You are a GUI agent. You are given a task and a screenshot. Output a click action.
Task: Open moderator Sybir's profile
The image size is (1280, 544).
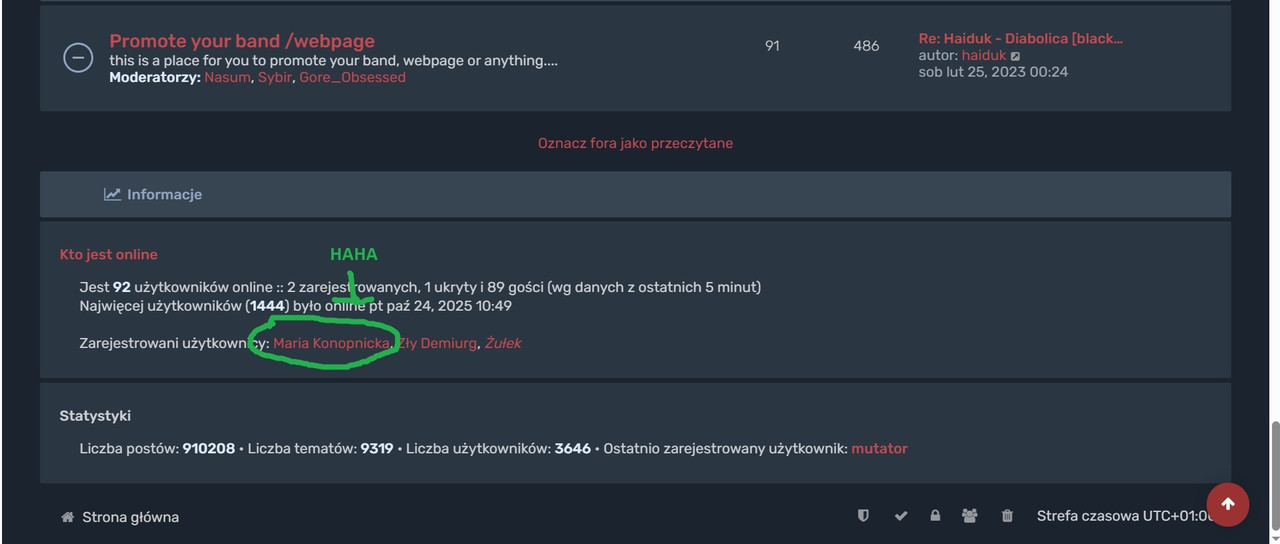[x=275, y=77]
